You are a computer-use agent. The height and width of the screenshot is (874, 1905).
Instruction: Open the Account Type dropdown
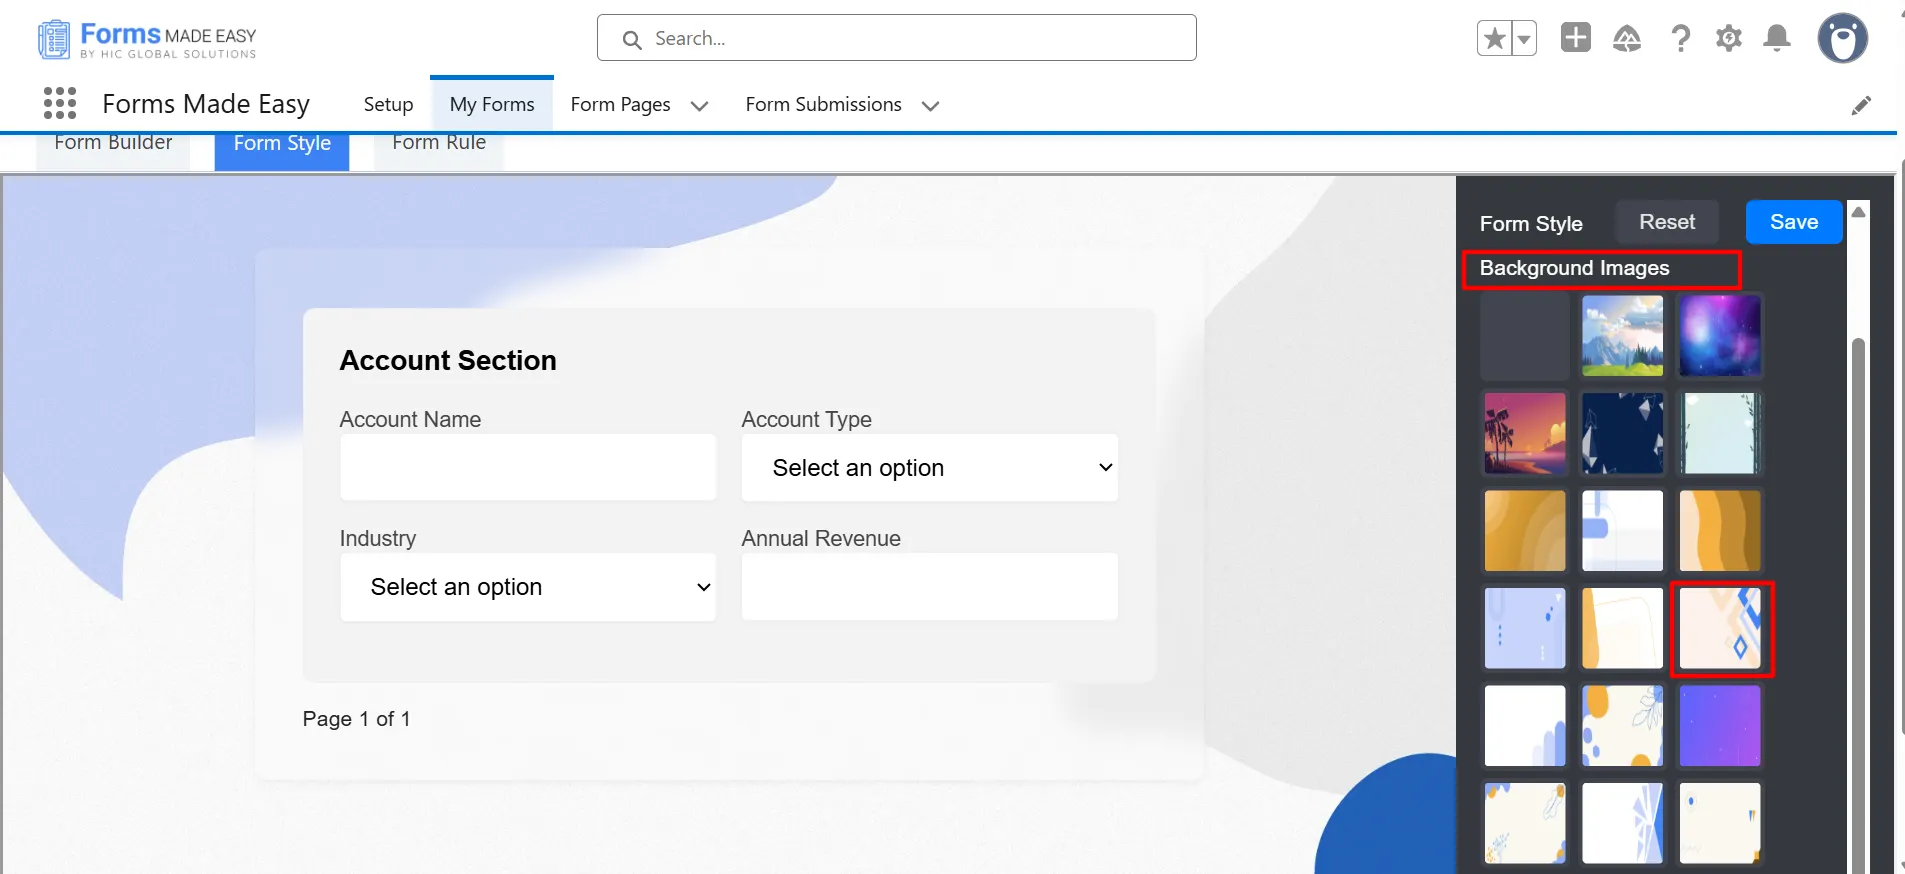click(929, 468)
